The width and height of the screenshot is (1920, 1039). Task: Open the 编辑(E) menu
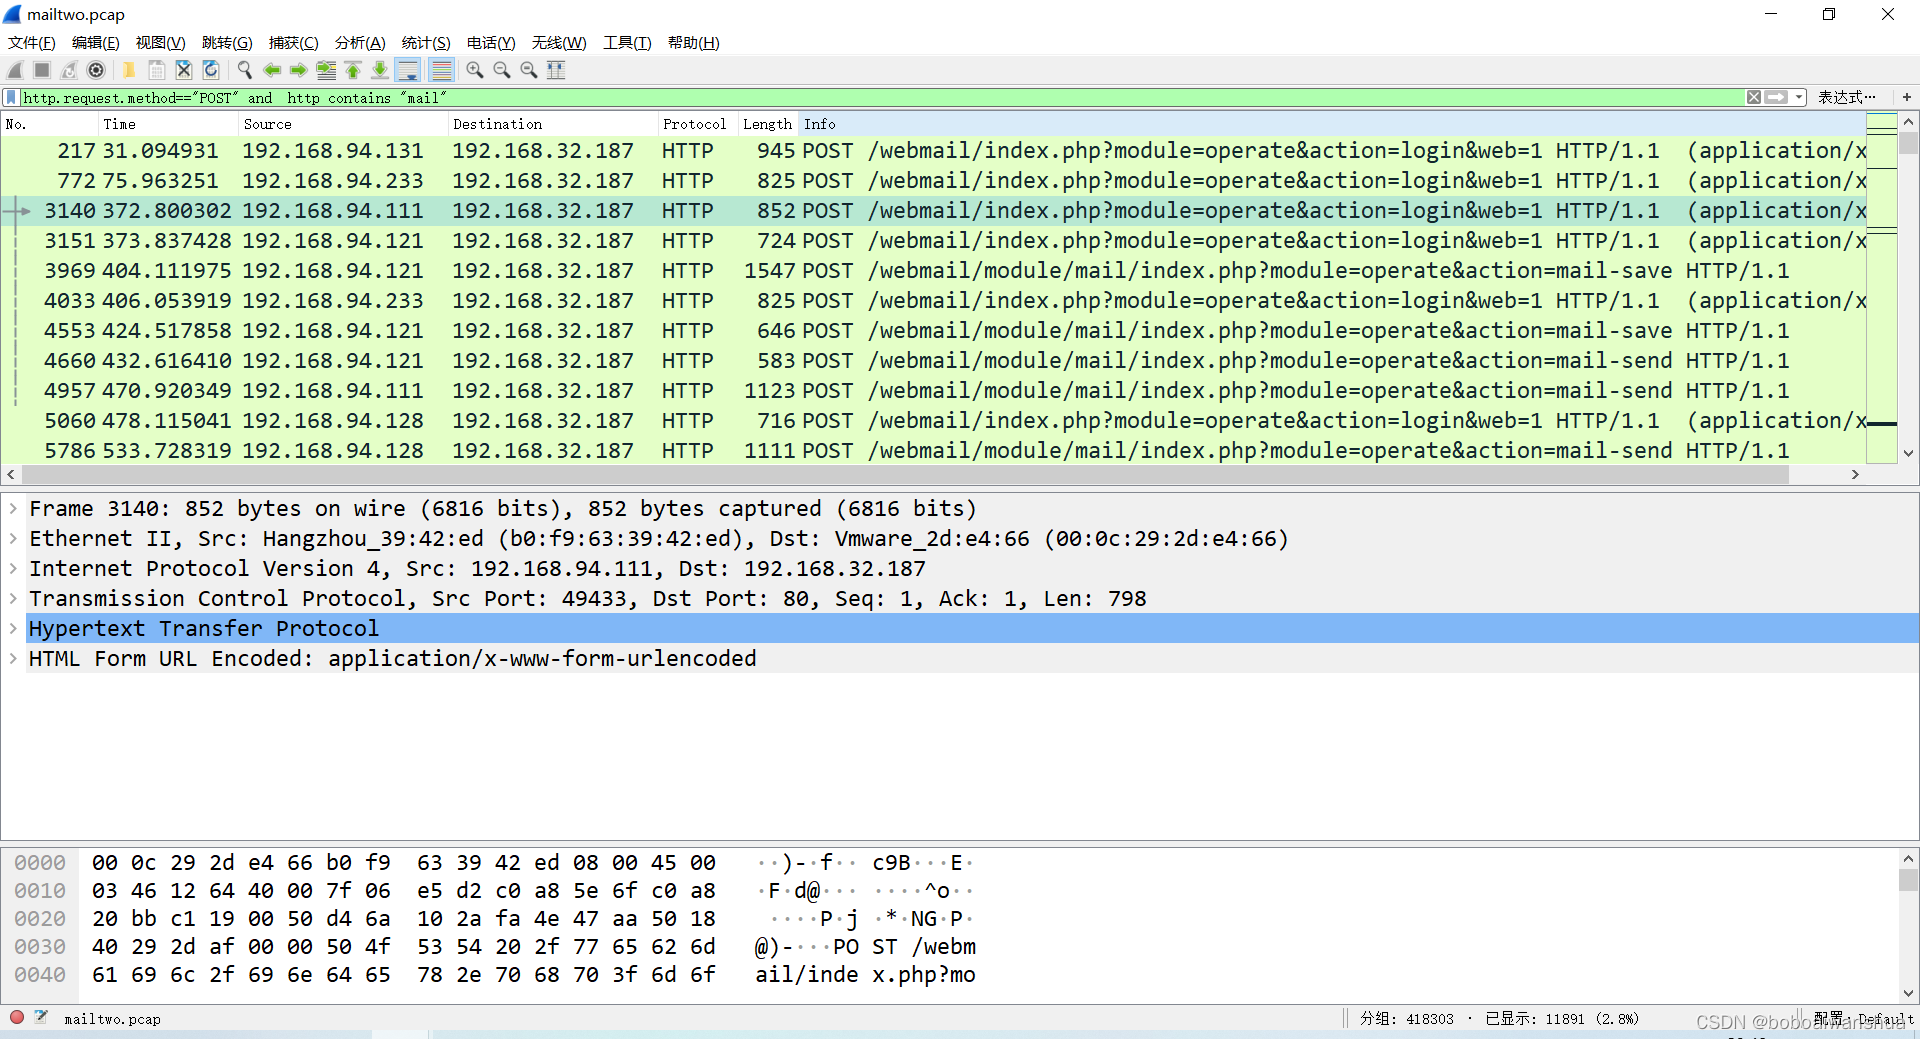coord(96,43)
